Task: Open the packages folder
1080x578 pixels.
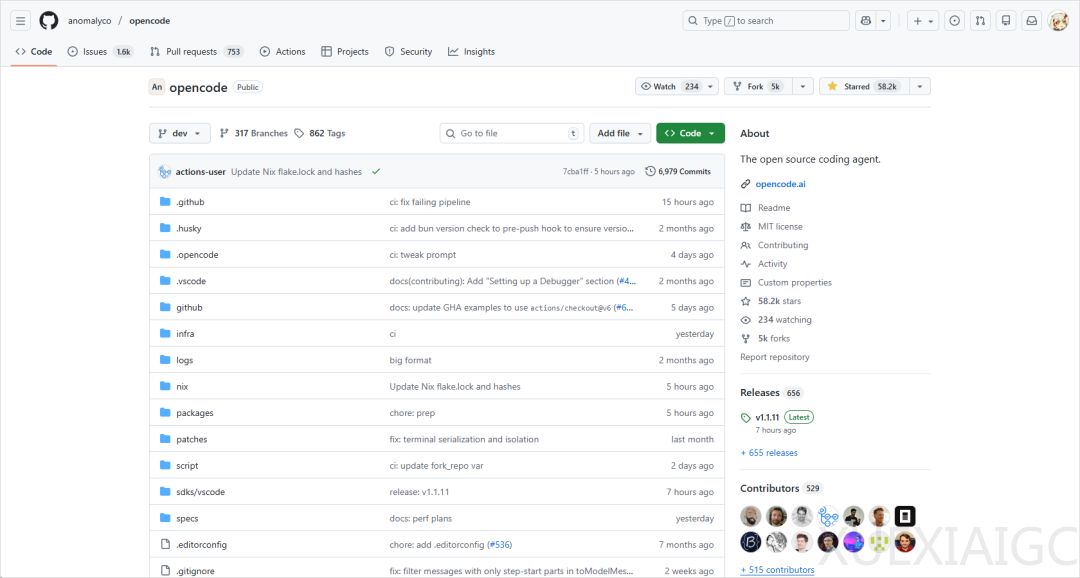Action: point(195,413)
